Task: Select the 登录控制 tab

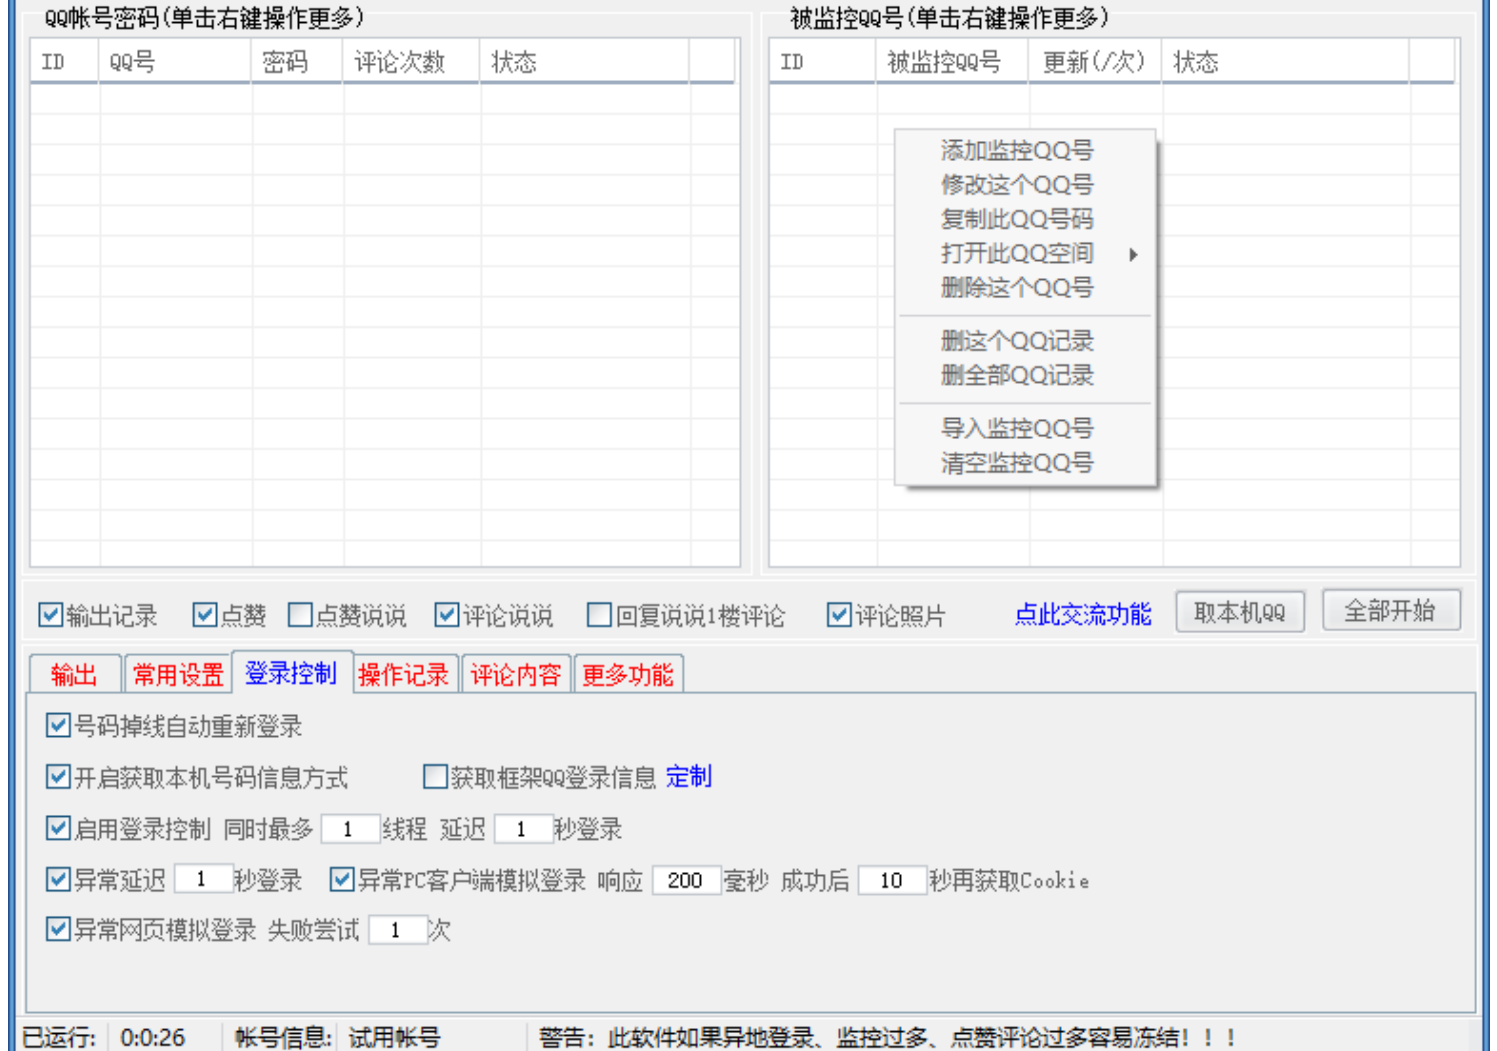Action: click(291, 672)
